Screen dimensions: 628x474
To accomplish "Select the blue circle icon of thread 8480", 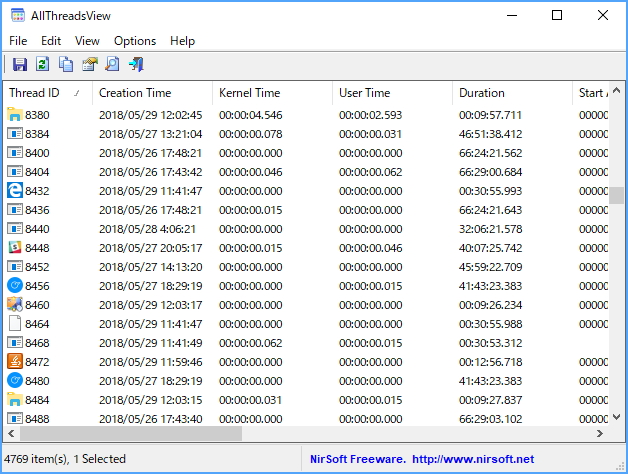I will pyautogui.click(x=15, y=381).
